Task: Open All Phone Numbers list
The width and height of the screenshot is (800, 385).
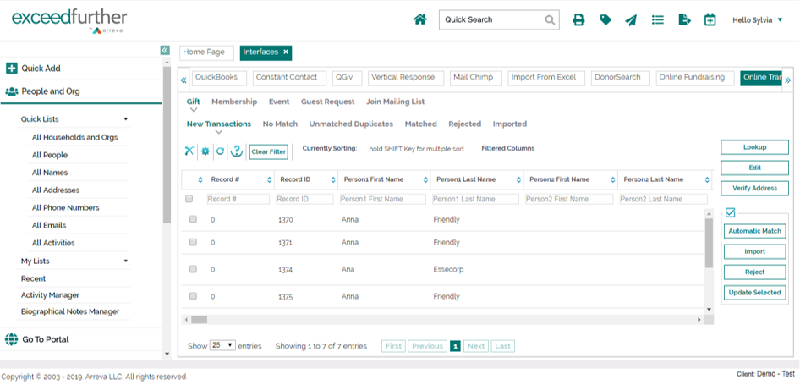Action: (x=65, y=208)
